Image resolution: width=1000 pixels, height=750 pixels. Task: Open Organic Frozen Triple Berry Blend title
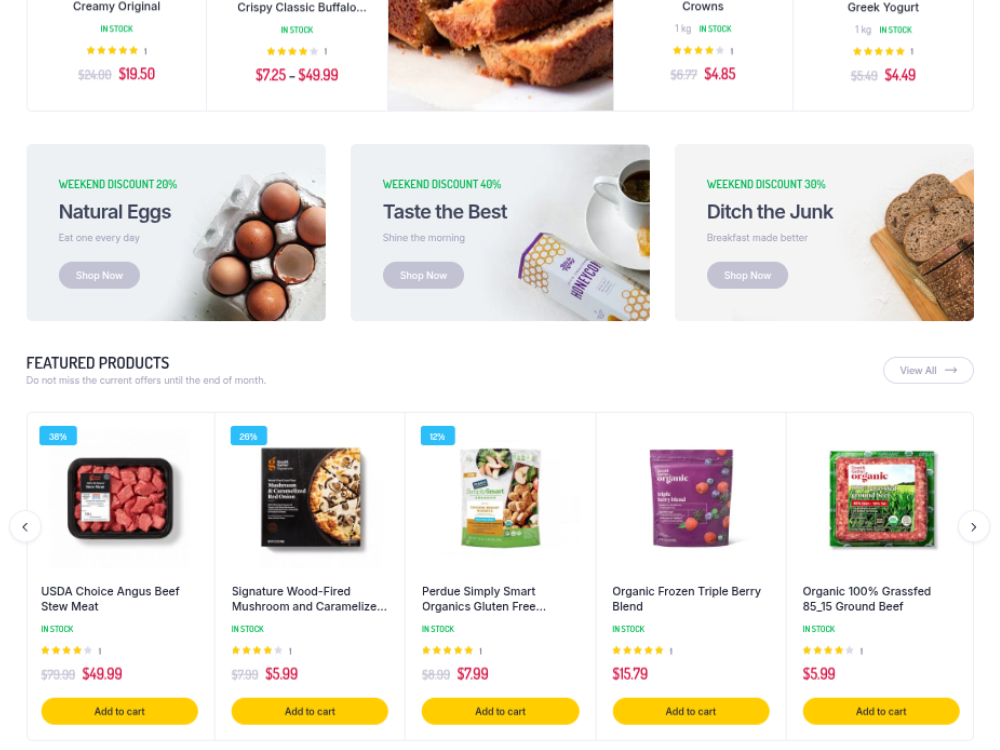pos(686,599)
